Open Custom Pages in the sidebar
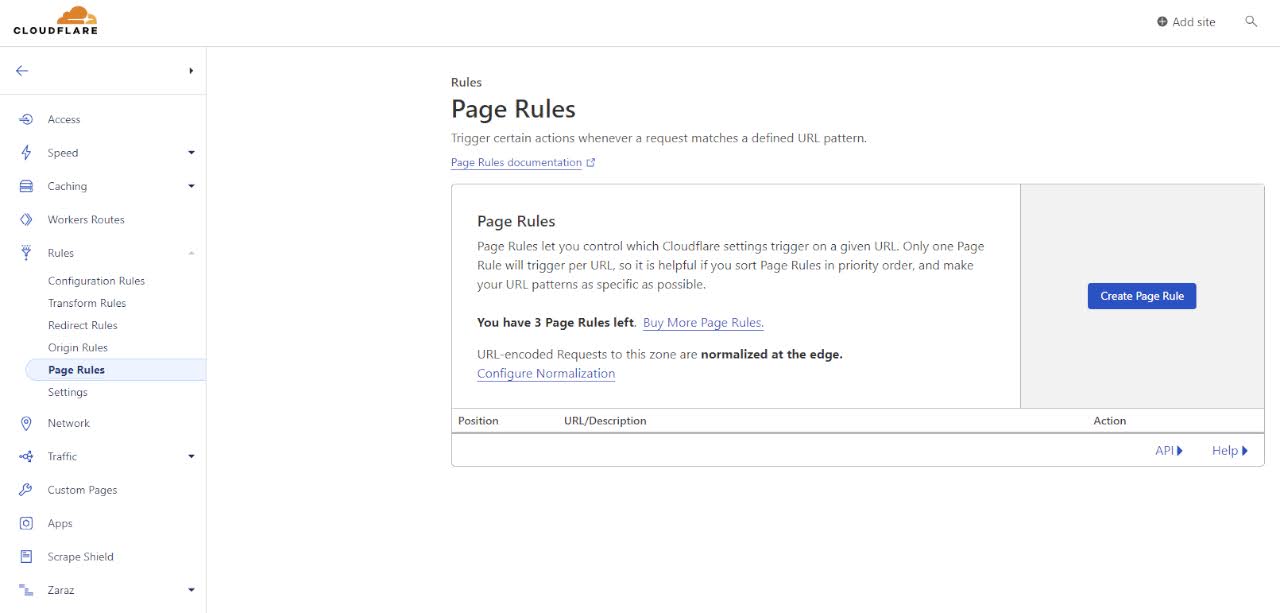The width and height of the screenshot is (1280, 613). coord(82,490)
